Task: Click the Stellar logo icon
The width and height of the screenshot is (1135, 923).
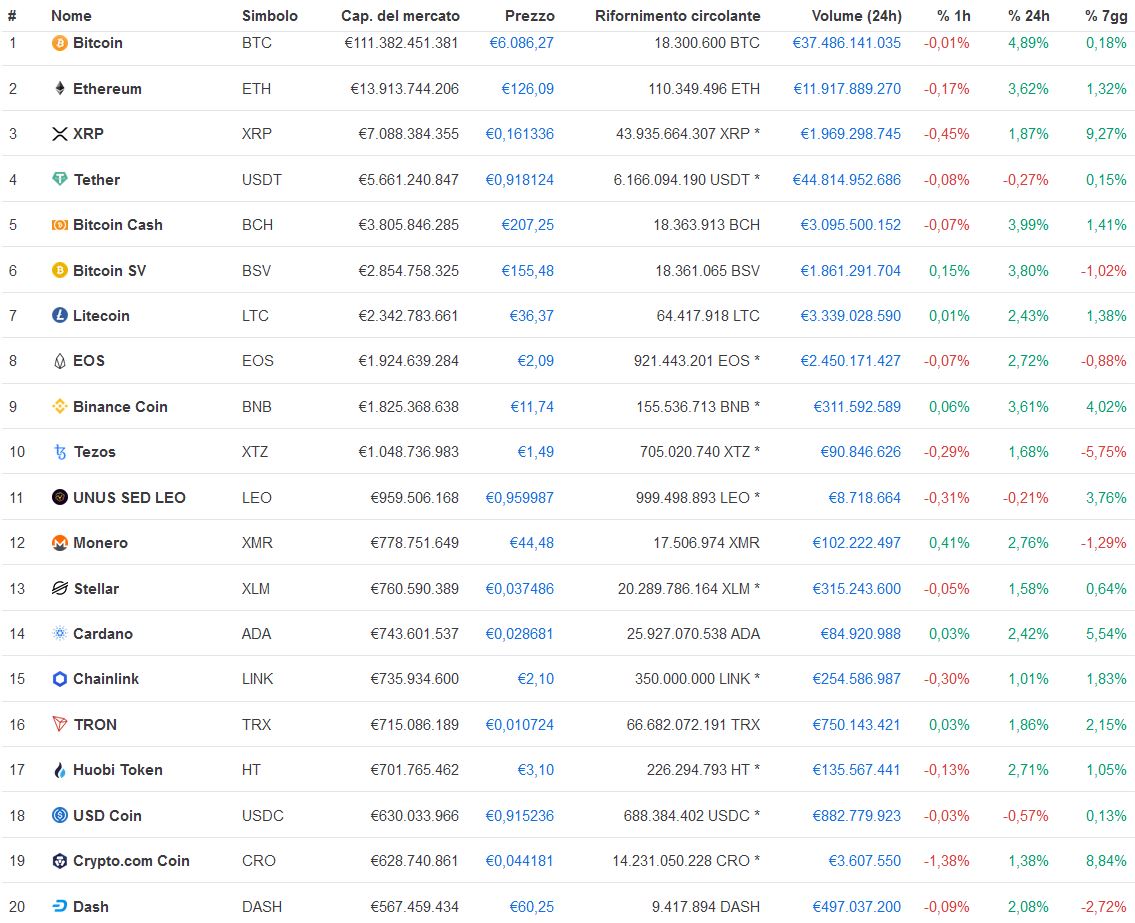Action: [x=59, y=589]
